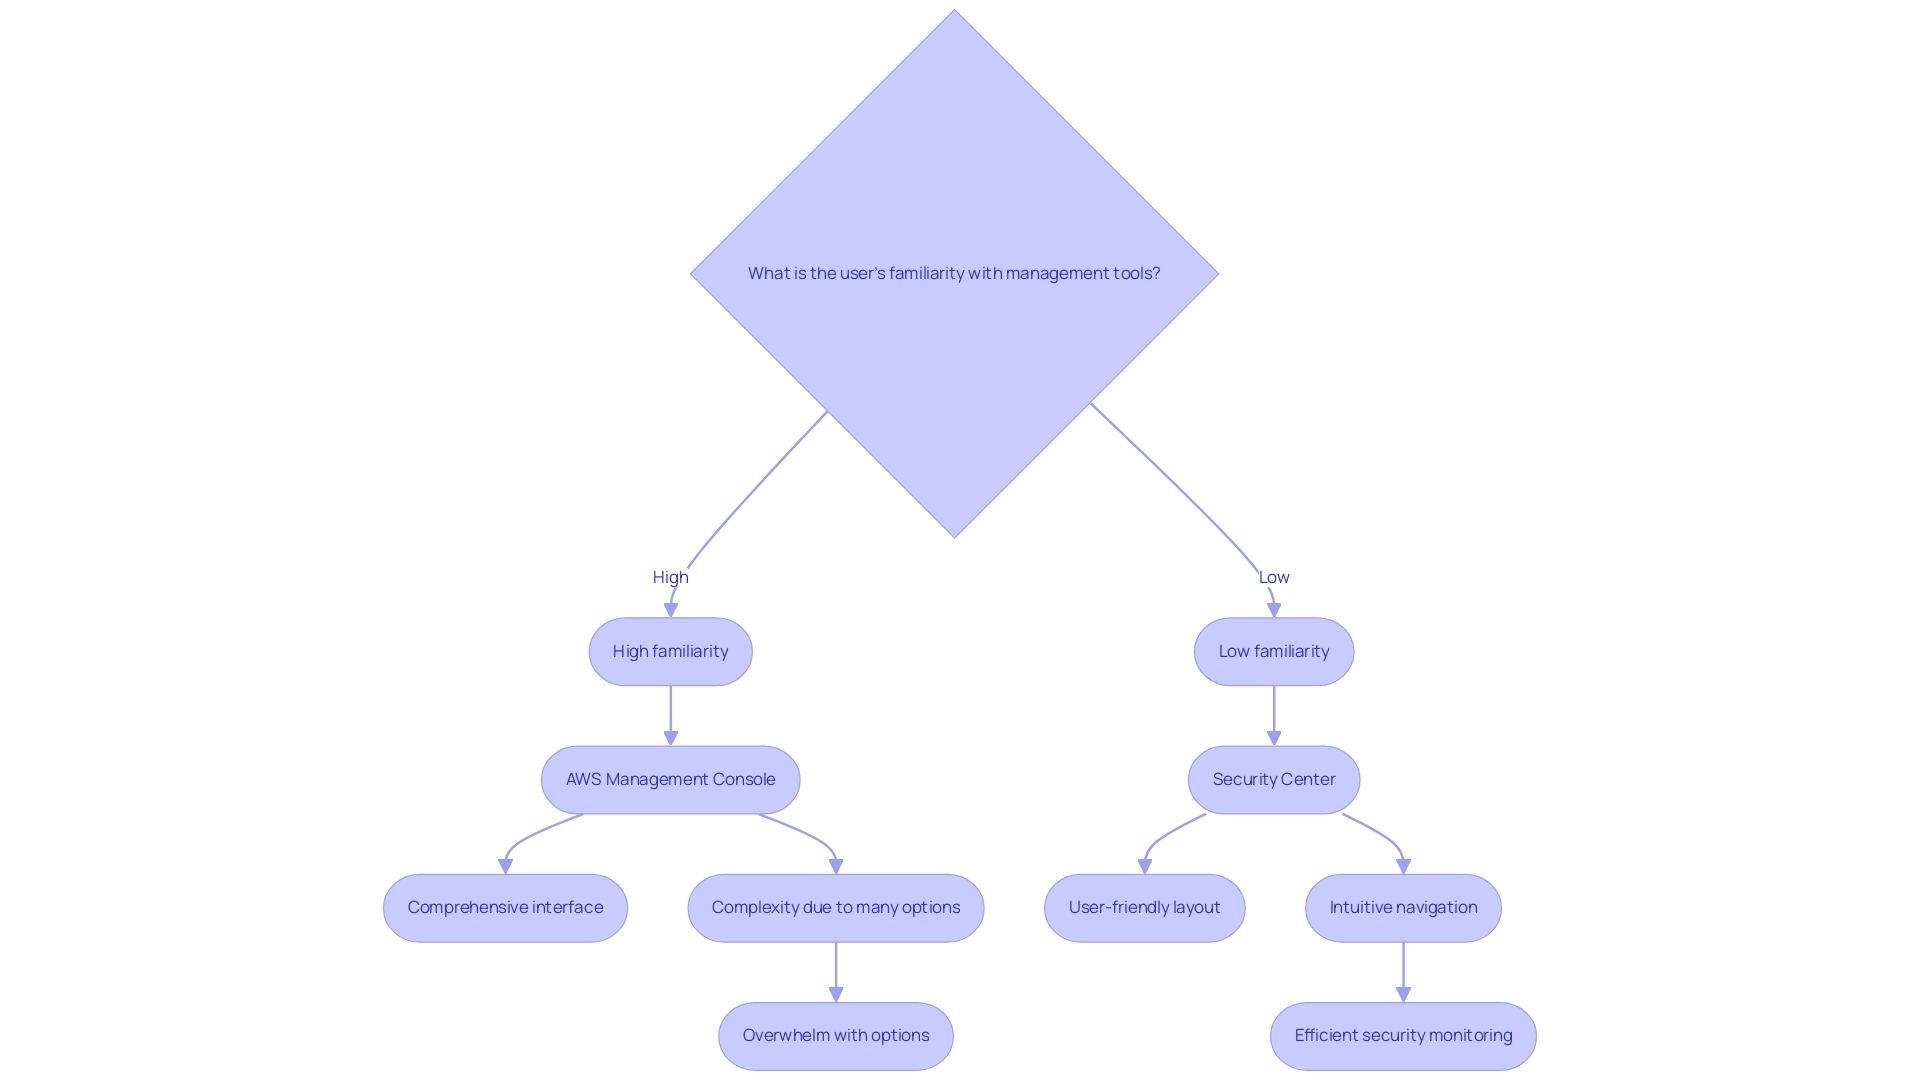Select the Low familiarity oval node

click(x=1274, y=650)
